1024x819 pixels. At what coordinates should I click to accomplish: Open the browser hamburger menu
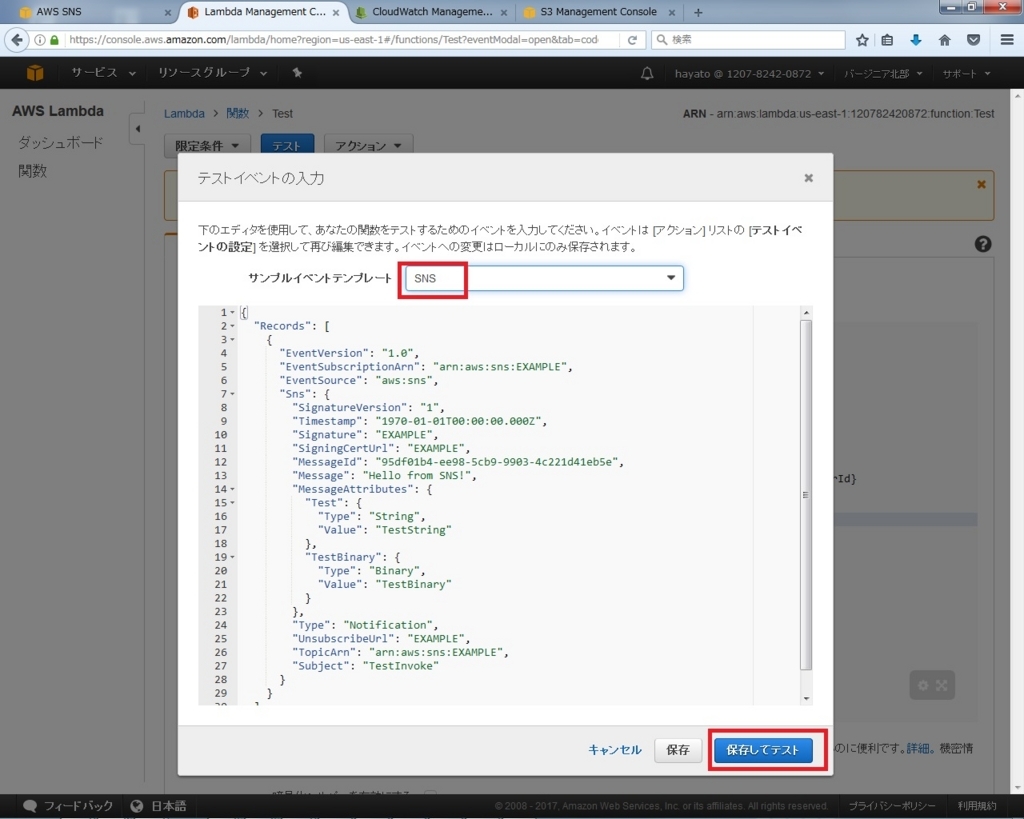pyautogui.click(x=1006, y=40)
